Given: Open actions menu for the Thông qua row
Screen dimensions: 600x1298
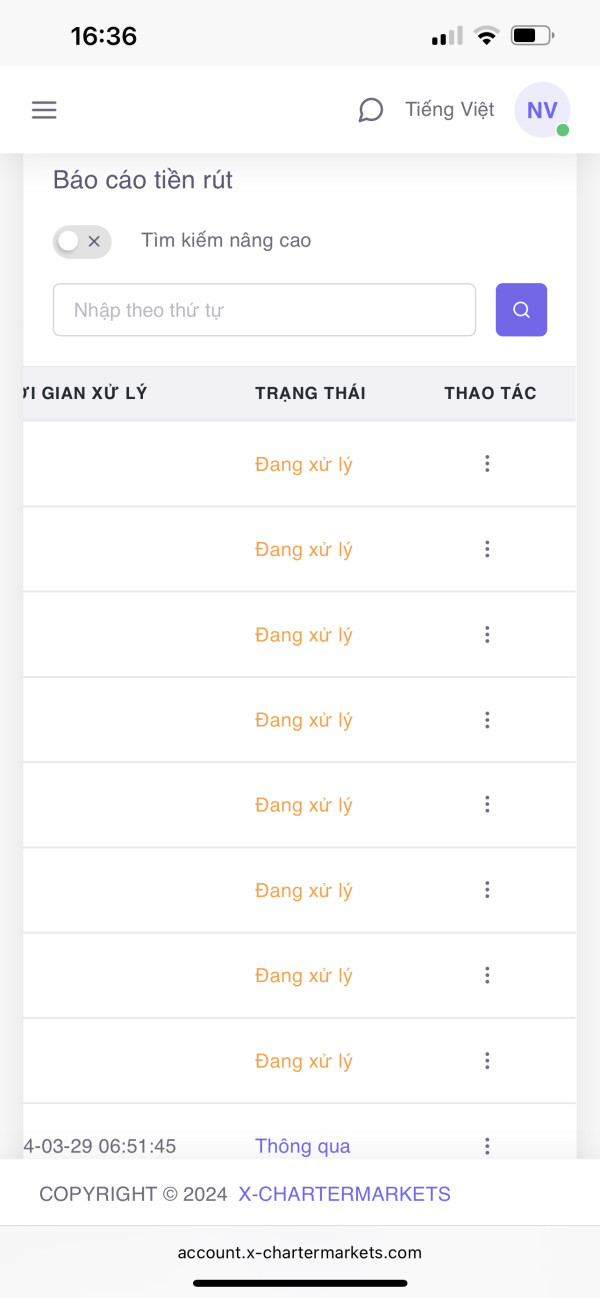Looking at the screenshot, I should pos(487,1146).
